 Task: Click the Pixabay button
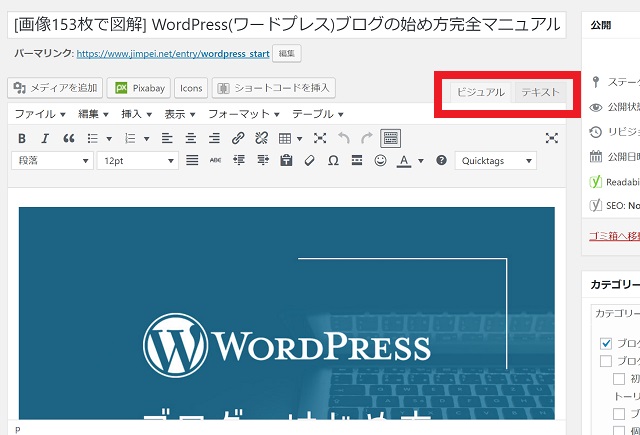click(x=139, y=88)
